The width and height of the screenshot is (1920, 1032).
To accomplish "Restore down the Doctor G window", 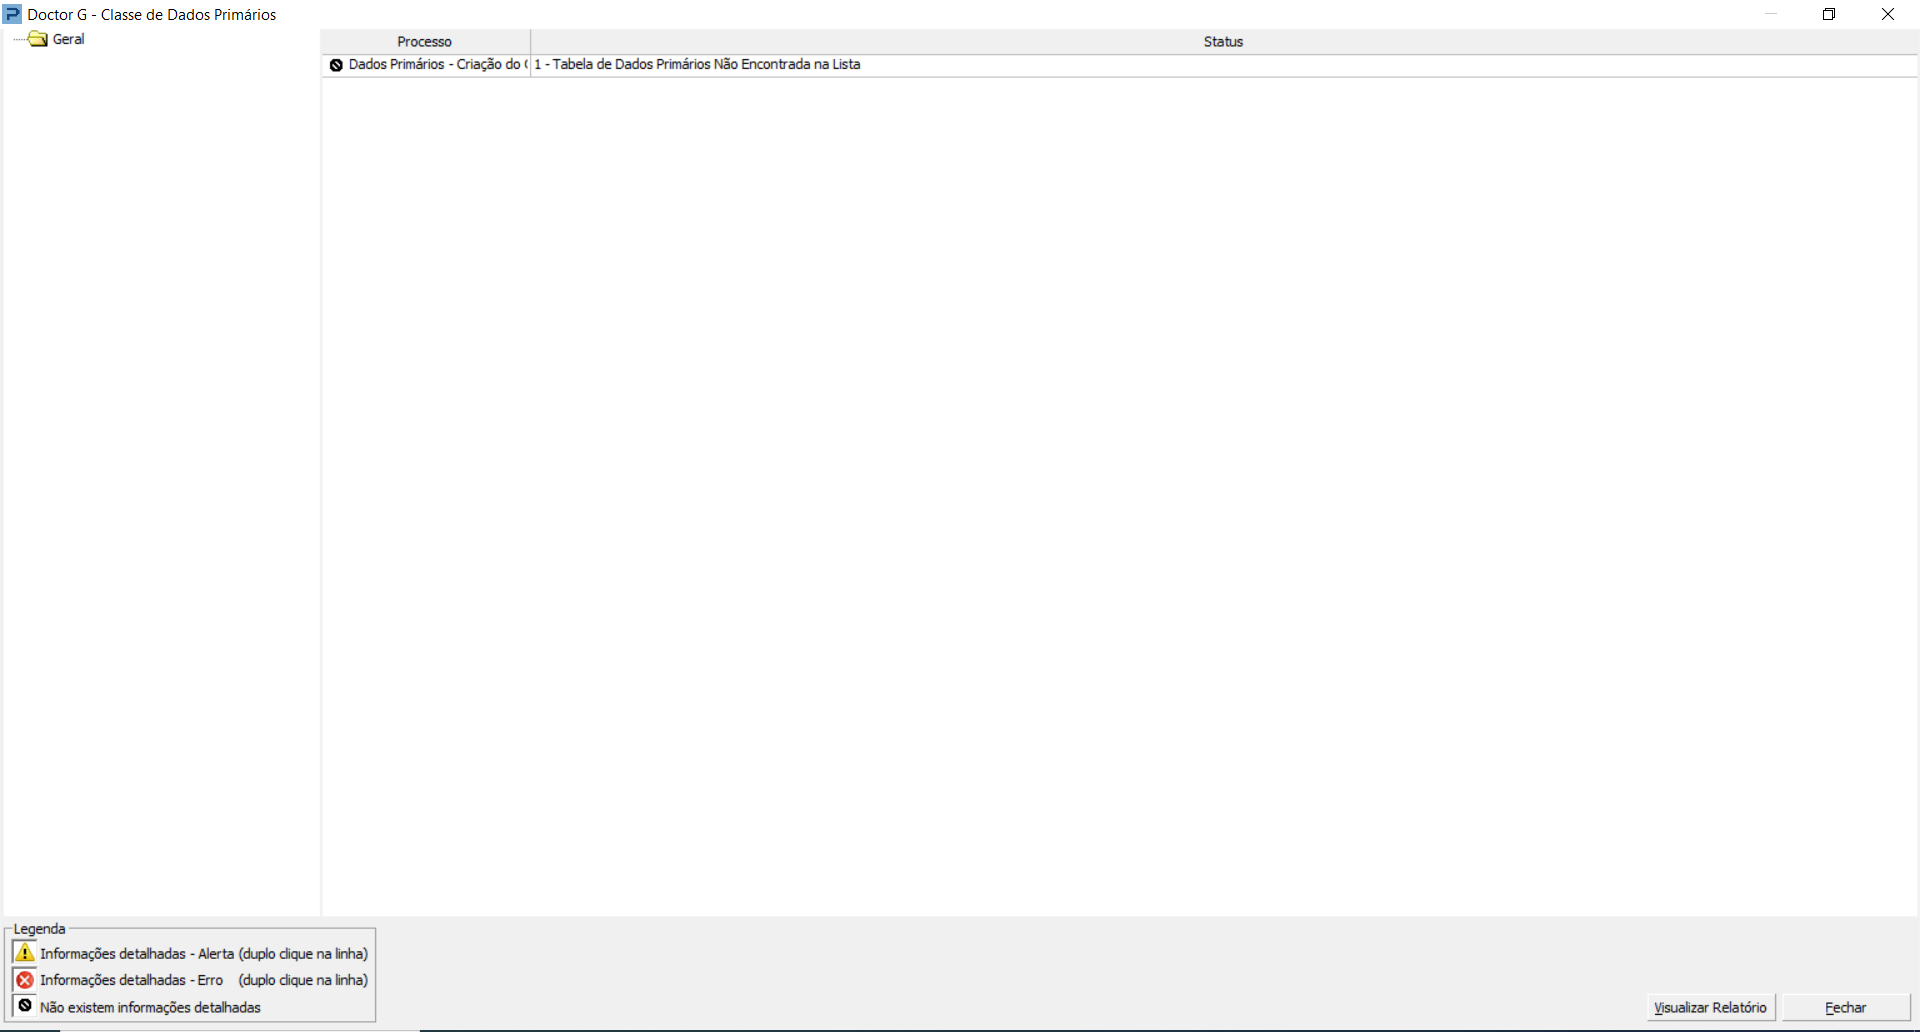I will coord(1829,14).
